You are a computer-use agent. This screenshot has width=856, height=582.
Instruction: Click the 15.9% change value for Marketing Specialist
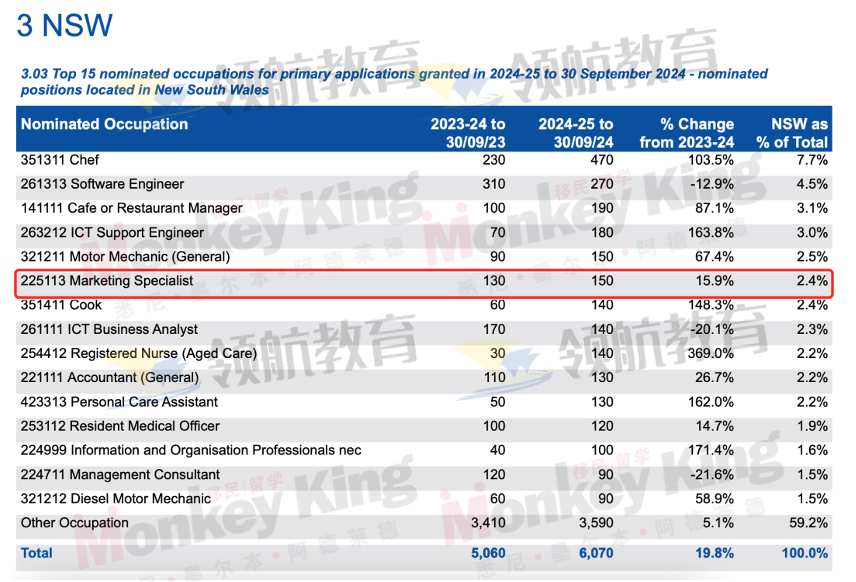click(x=713, y=281)
